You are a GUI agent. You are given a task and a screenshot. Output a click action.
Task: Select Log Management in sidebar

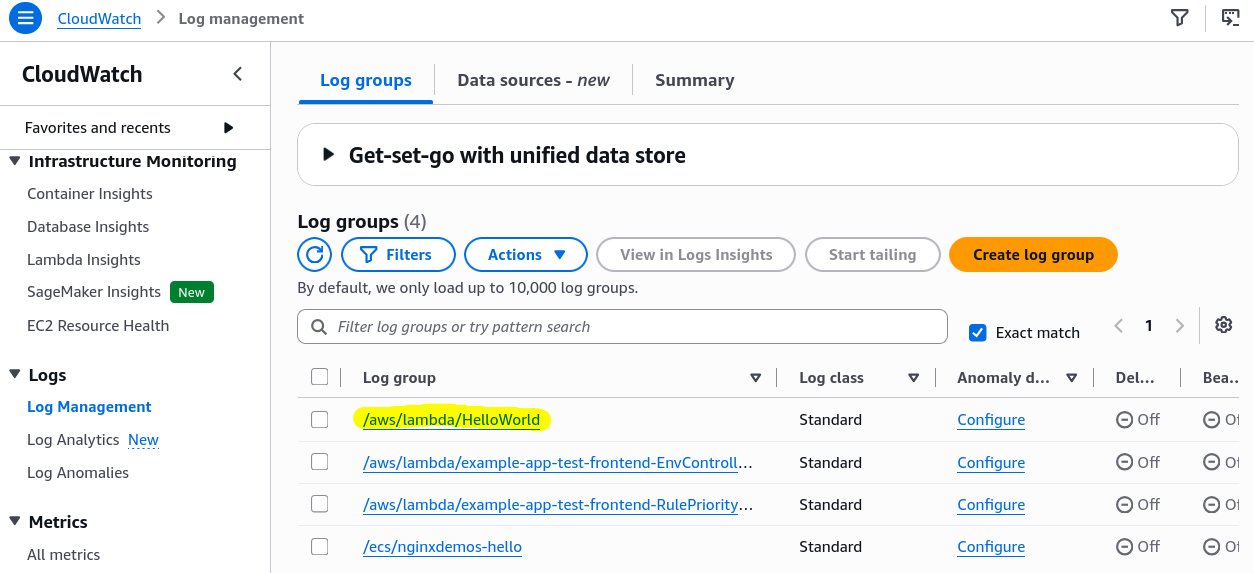89,407
